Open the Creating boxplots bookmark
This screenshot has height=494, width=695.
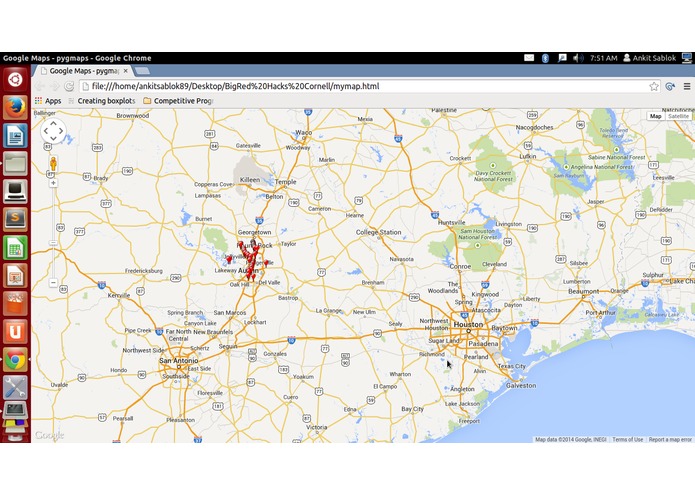[102, 101]
